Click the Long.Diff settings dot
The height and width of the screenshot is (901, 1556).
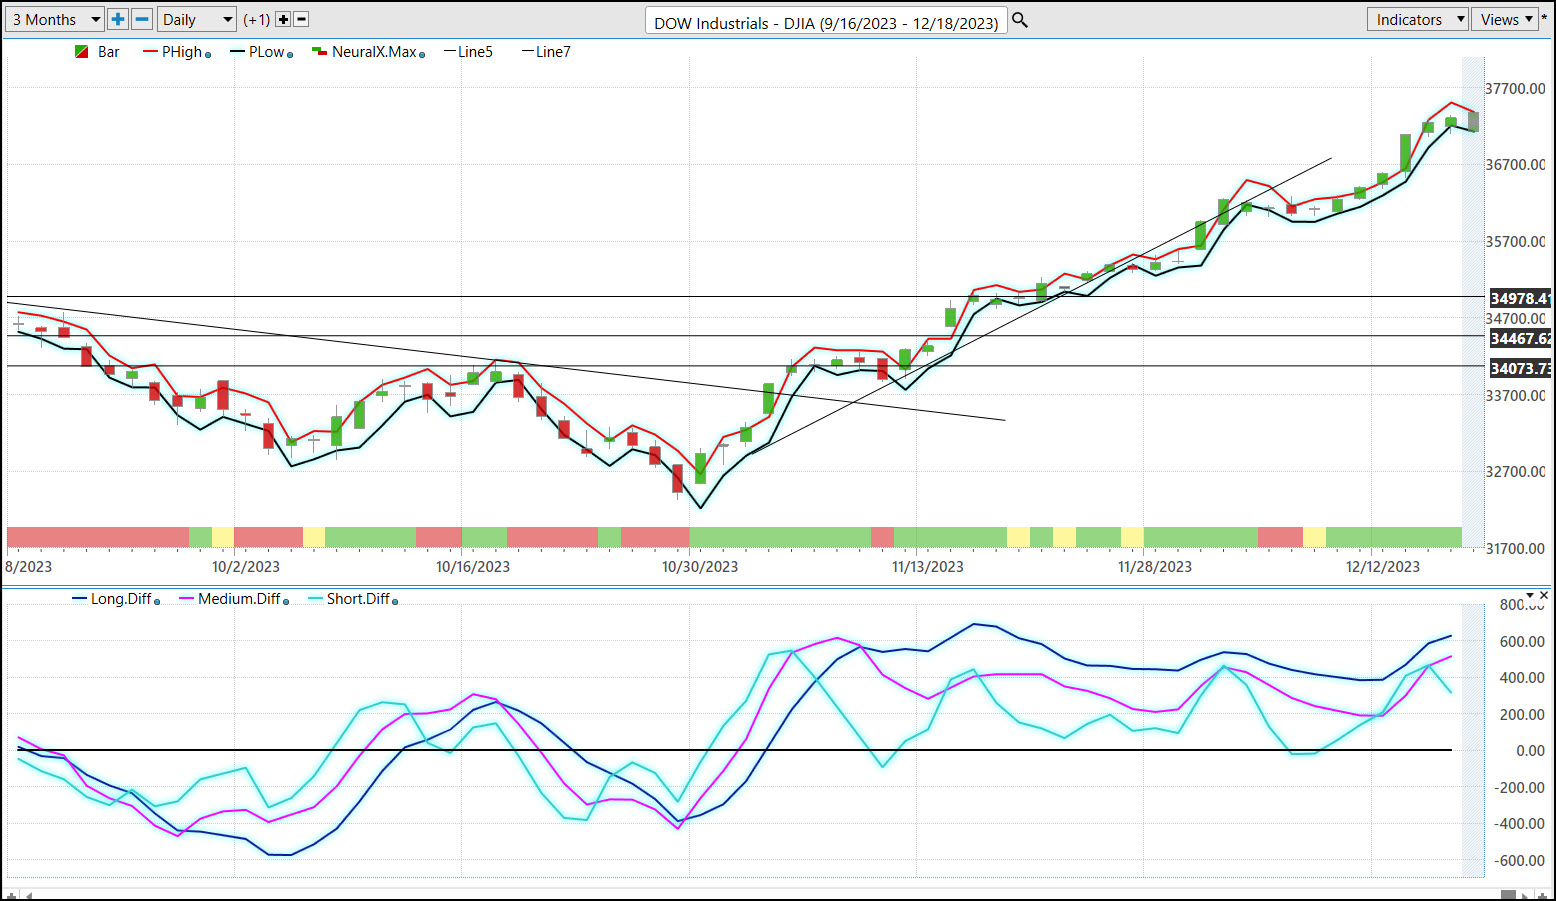click(x=157, y=602)
